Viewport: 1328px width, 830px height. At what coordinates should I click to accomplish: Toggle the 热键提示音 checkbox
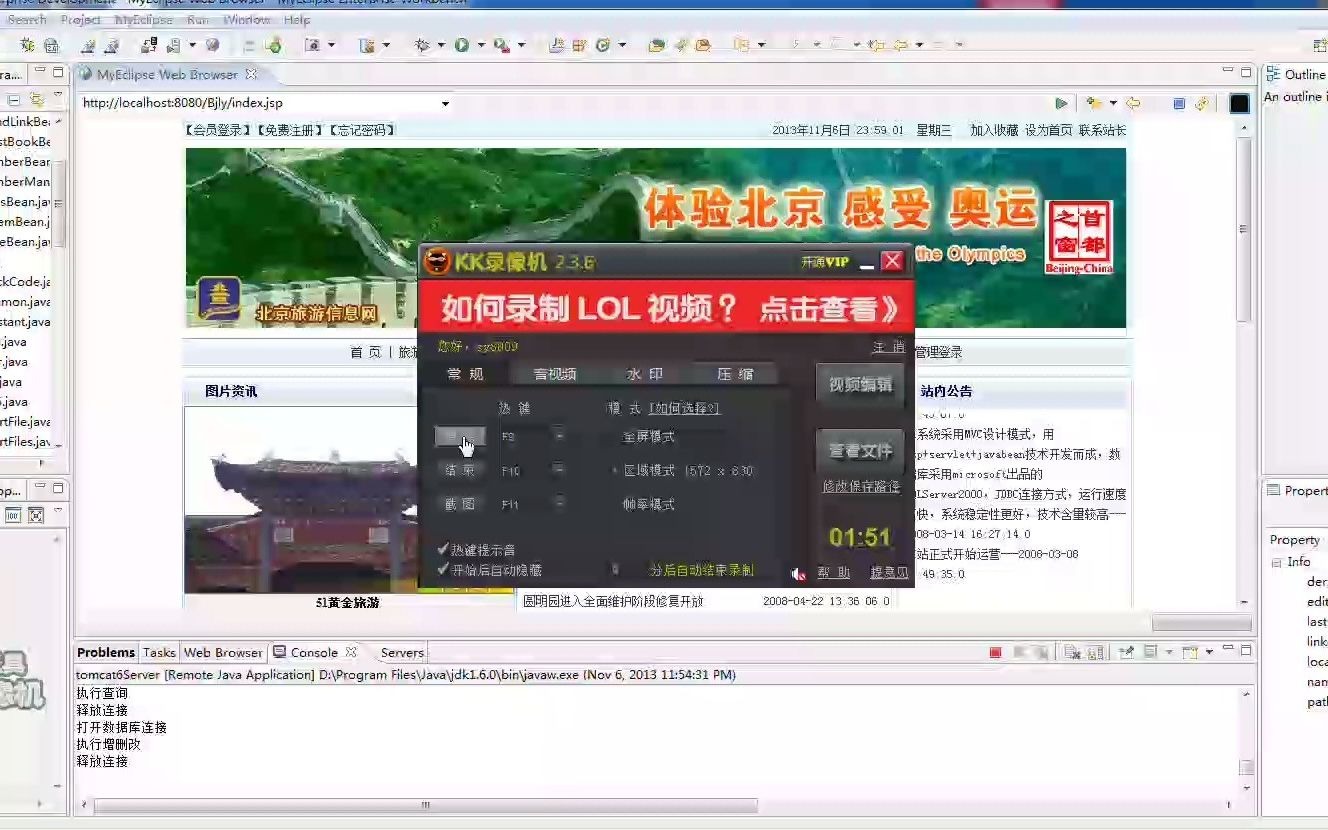pos(444,549)
